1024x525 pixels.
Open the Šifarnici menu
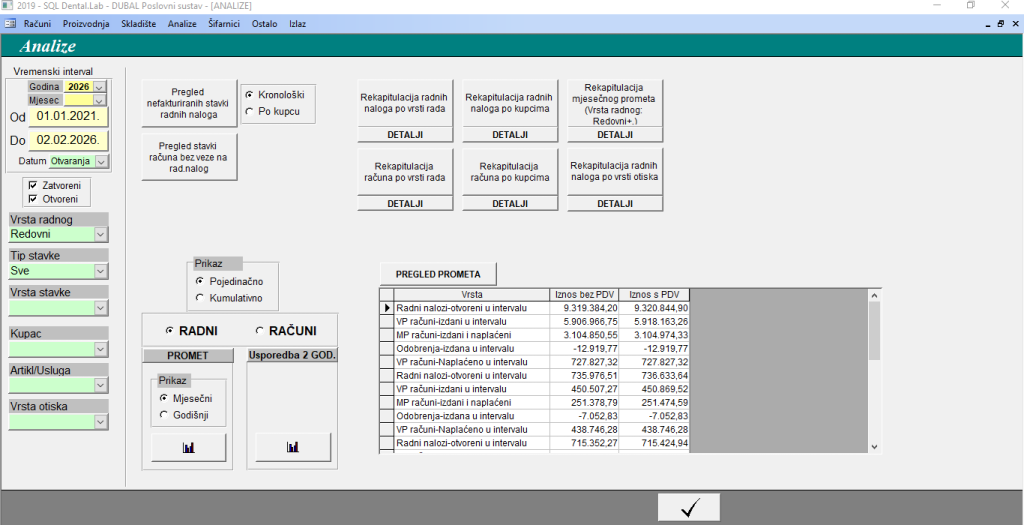coord(224,22)
